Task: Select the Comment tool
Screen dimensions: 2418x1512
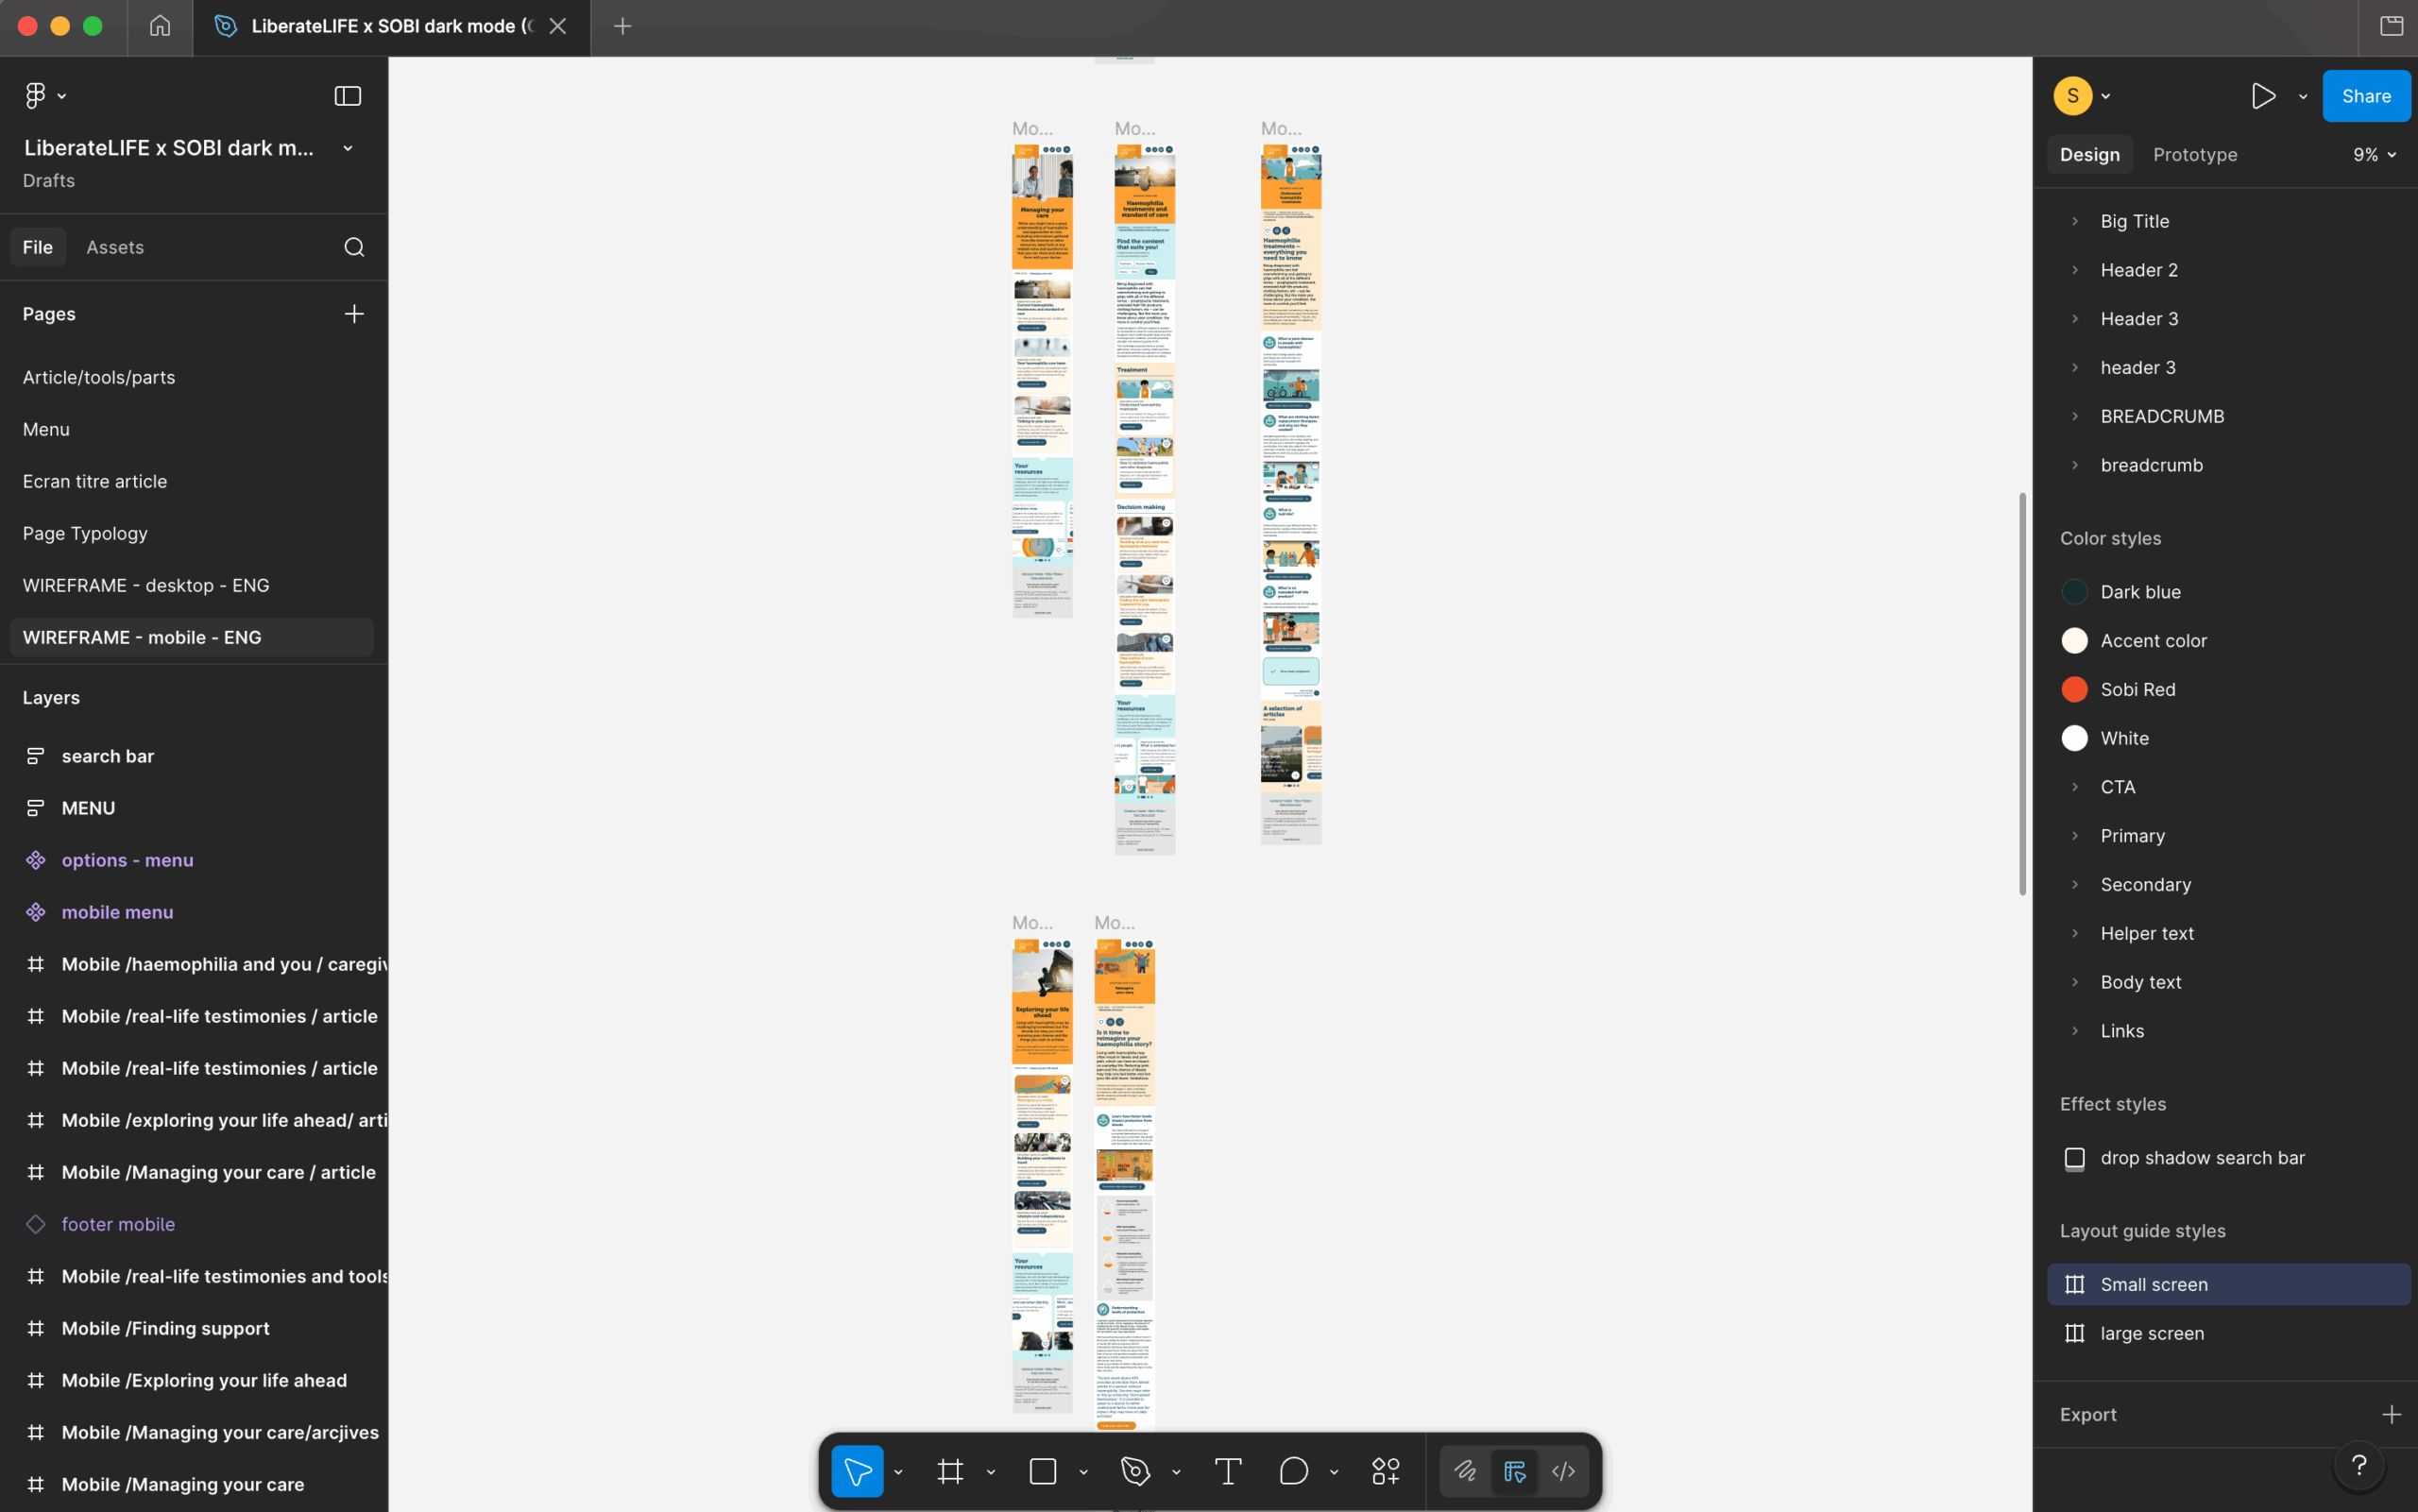Action: click(1293, 1471)
